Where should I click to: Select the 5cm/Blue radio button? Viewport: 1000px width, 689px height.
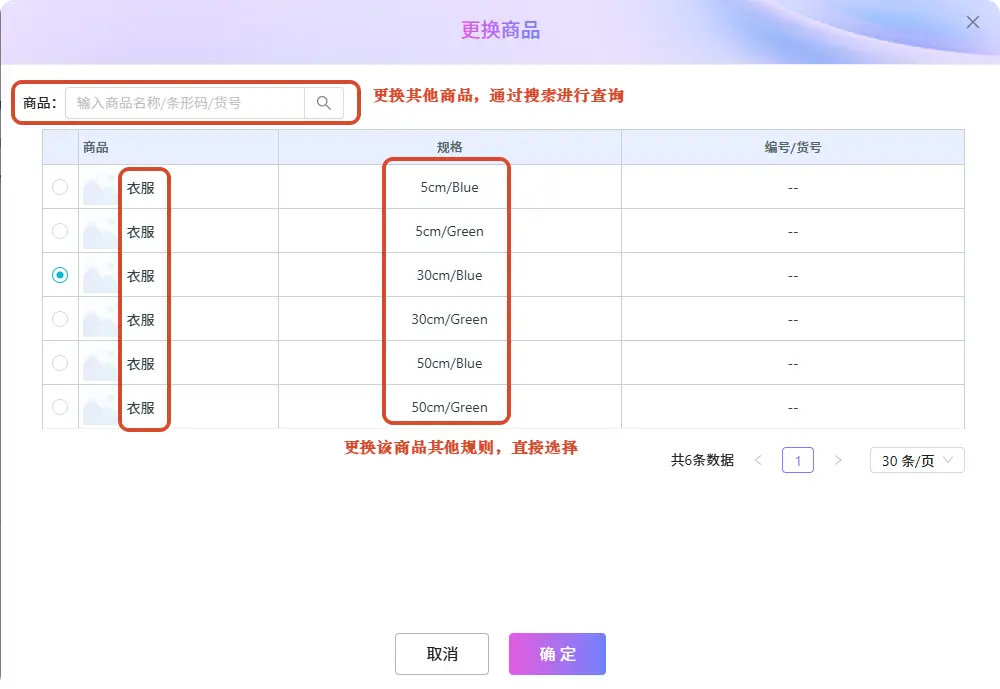click(x=60, y=187)
